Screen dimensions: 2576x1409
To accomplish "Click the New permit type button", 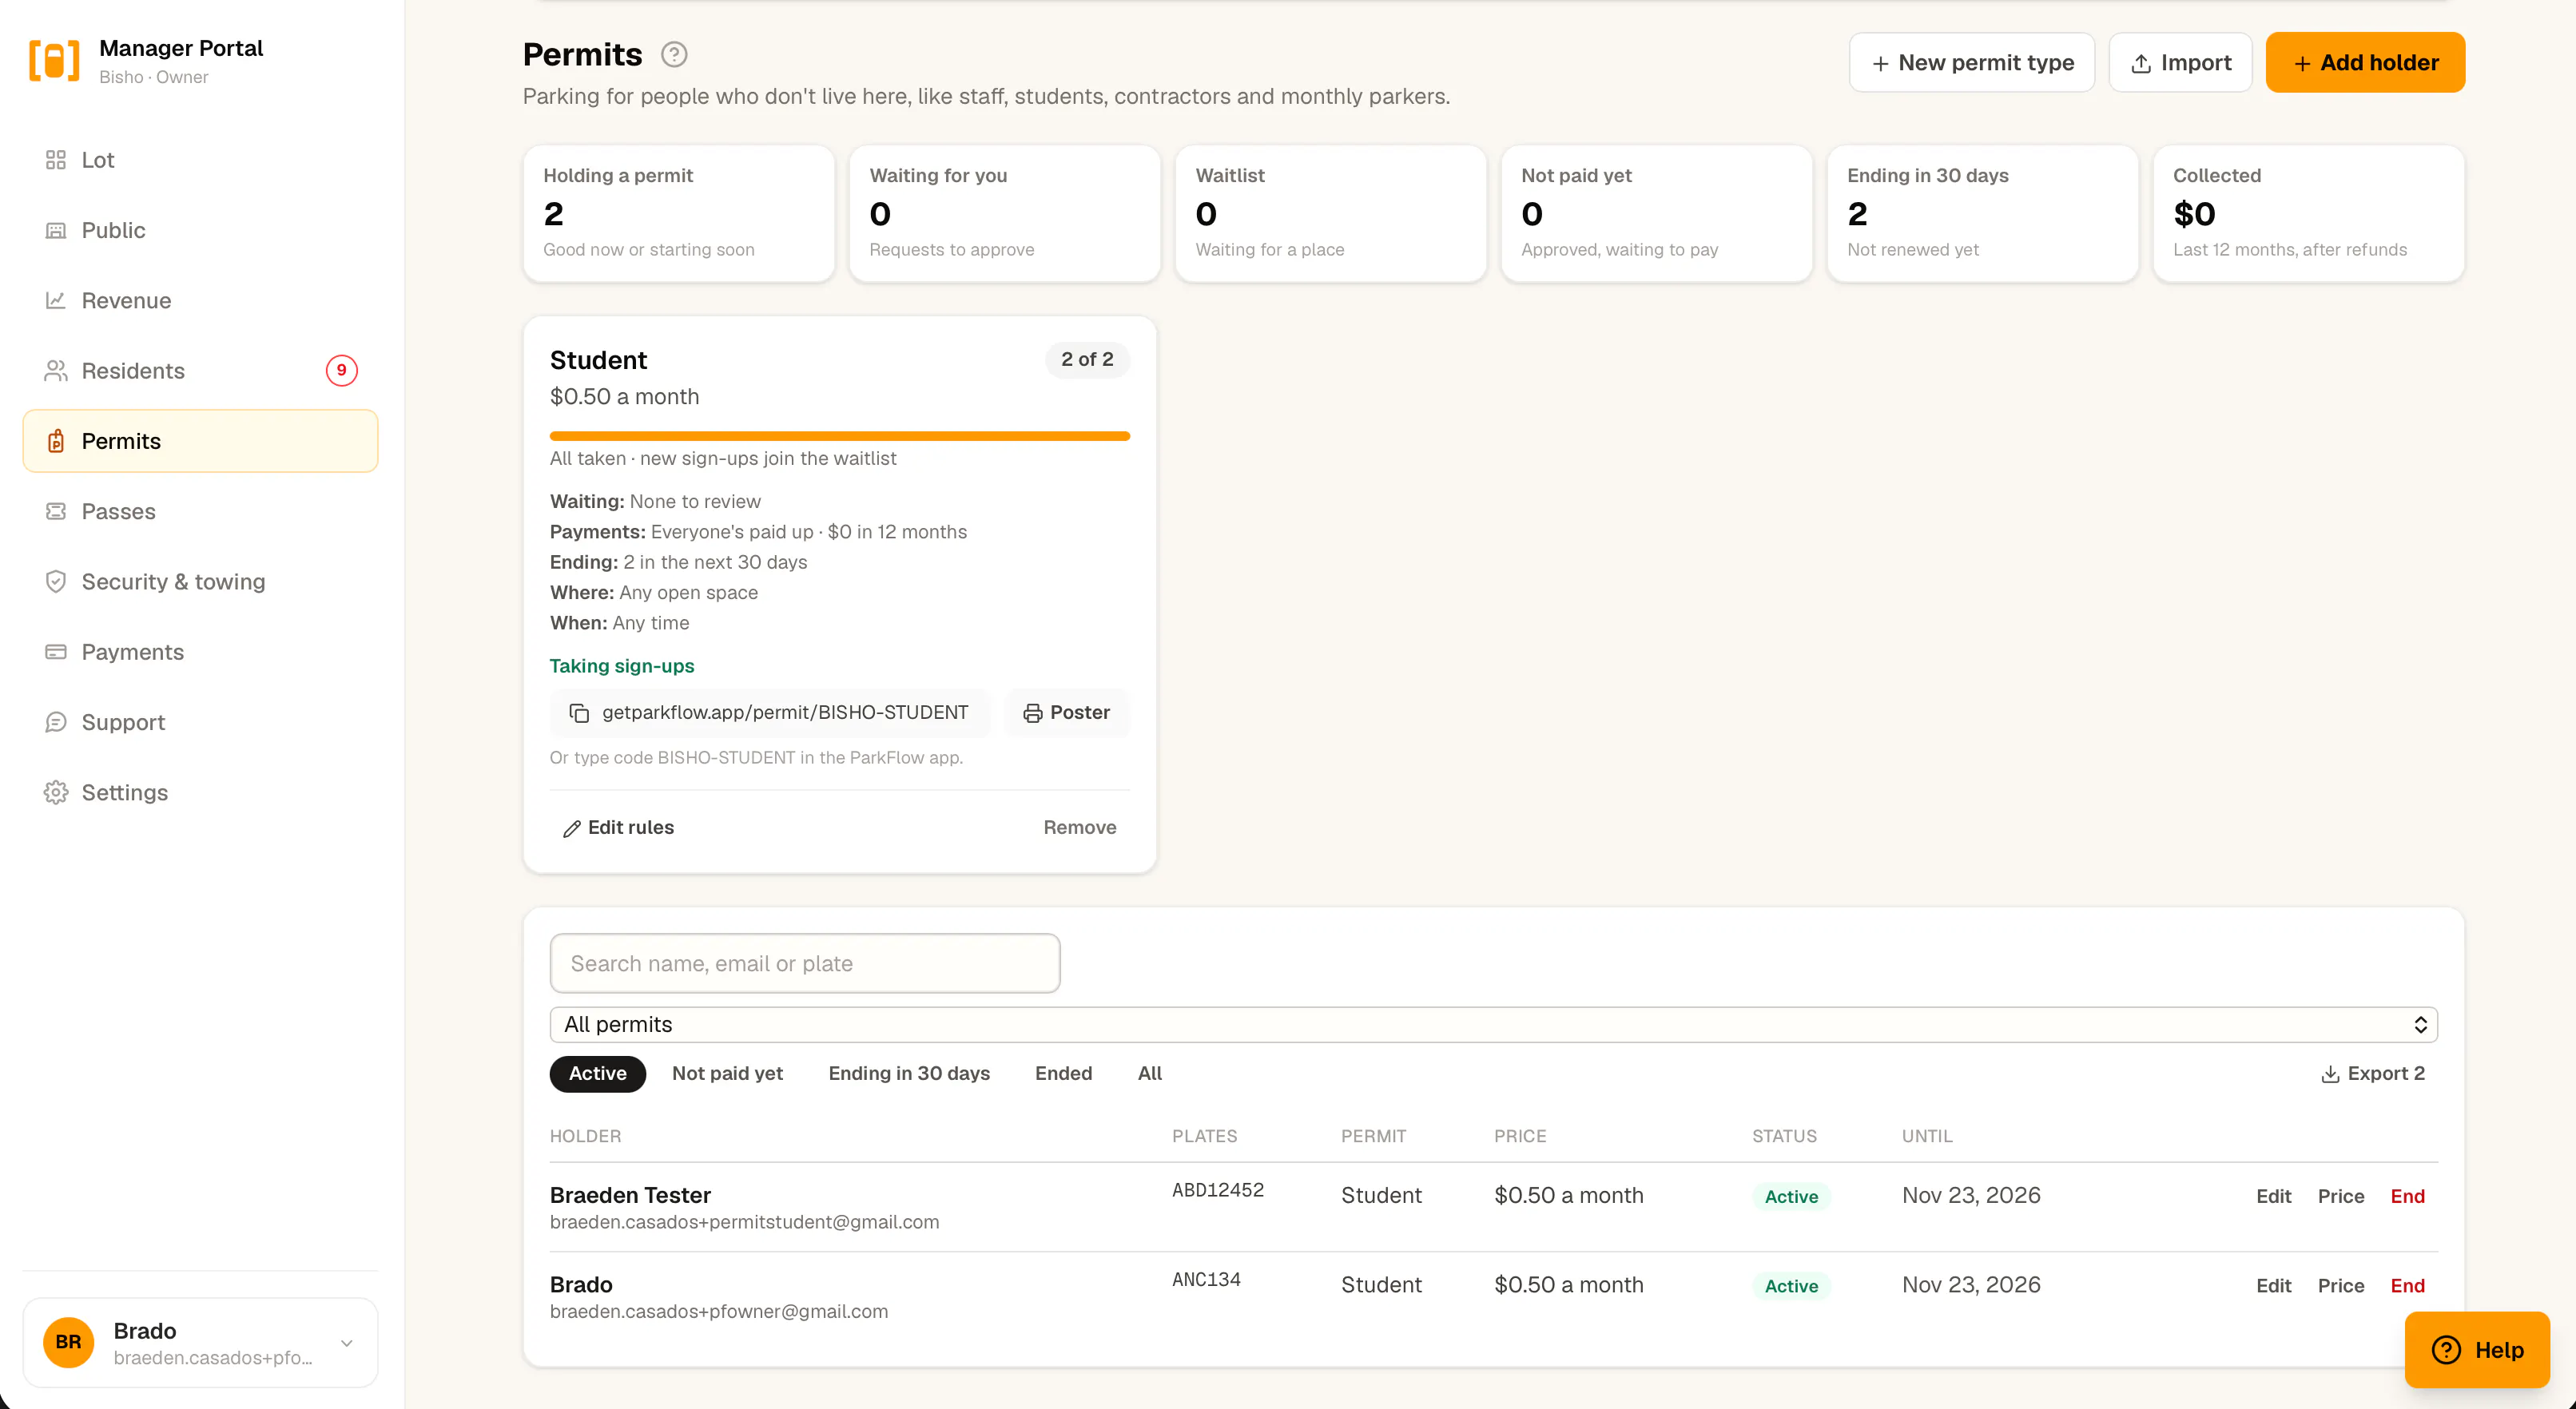I will pyautogui.click(x=1971, y=62).
